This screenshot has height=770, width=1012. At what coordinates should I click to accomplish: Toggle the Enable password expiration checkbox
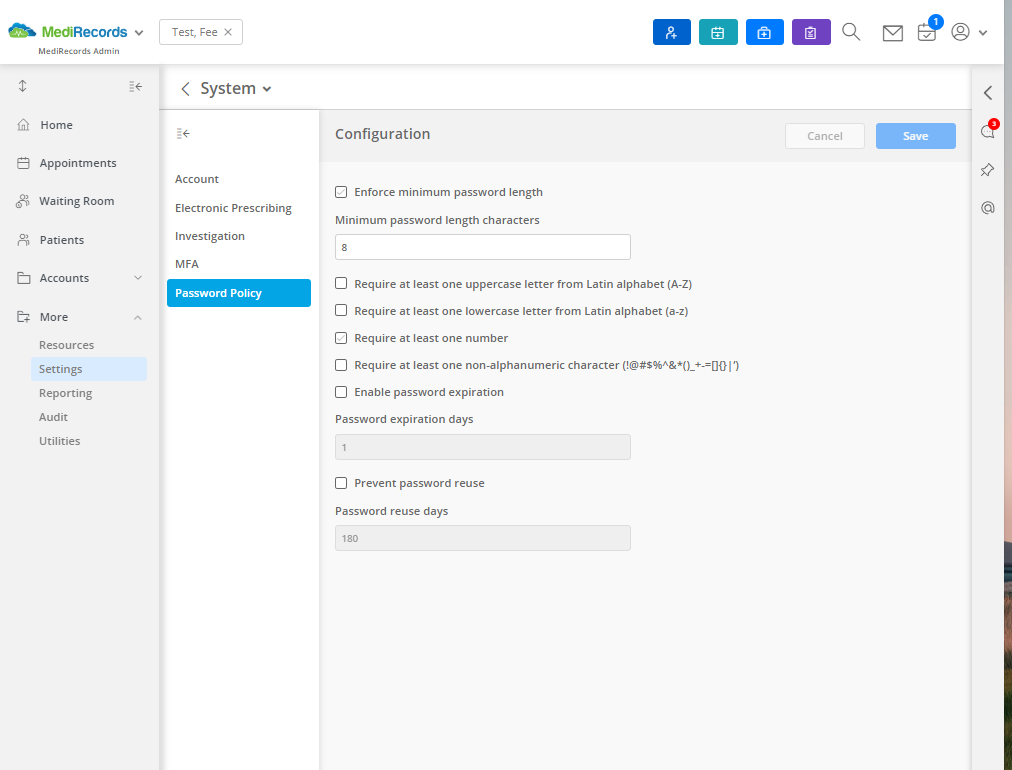click(x=341, y=392)
